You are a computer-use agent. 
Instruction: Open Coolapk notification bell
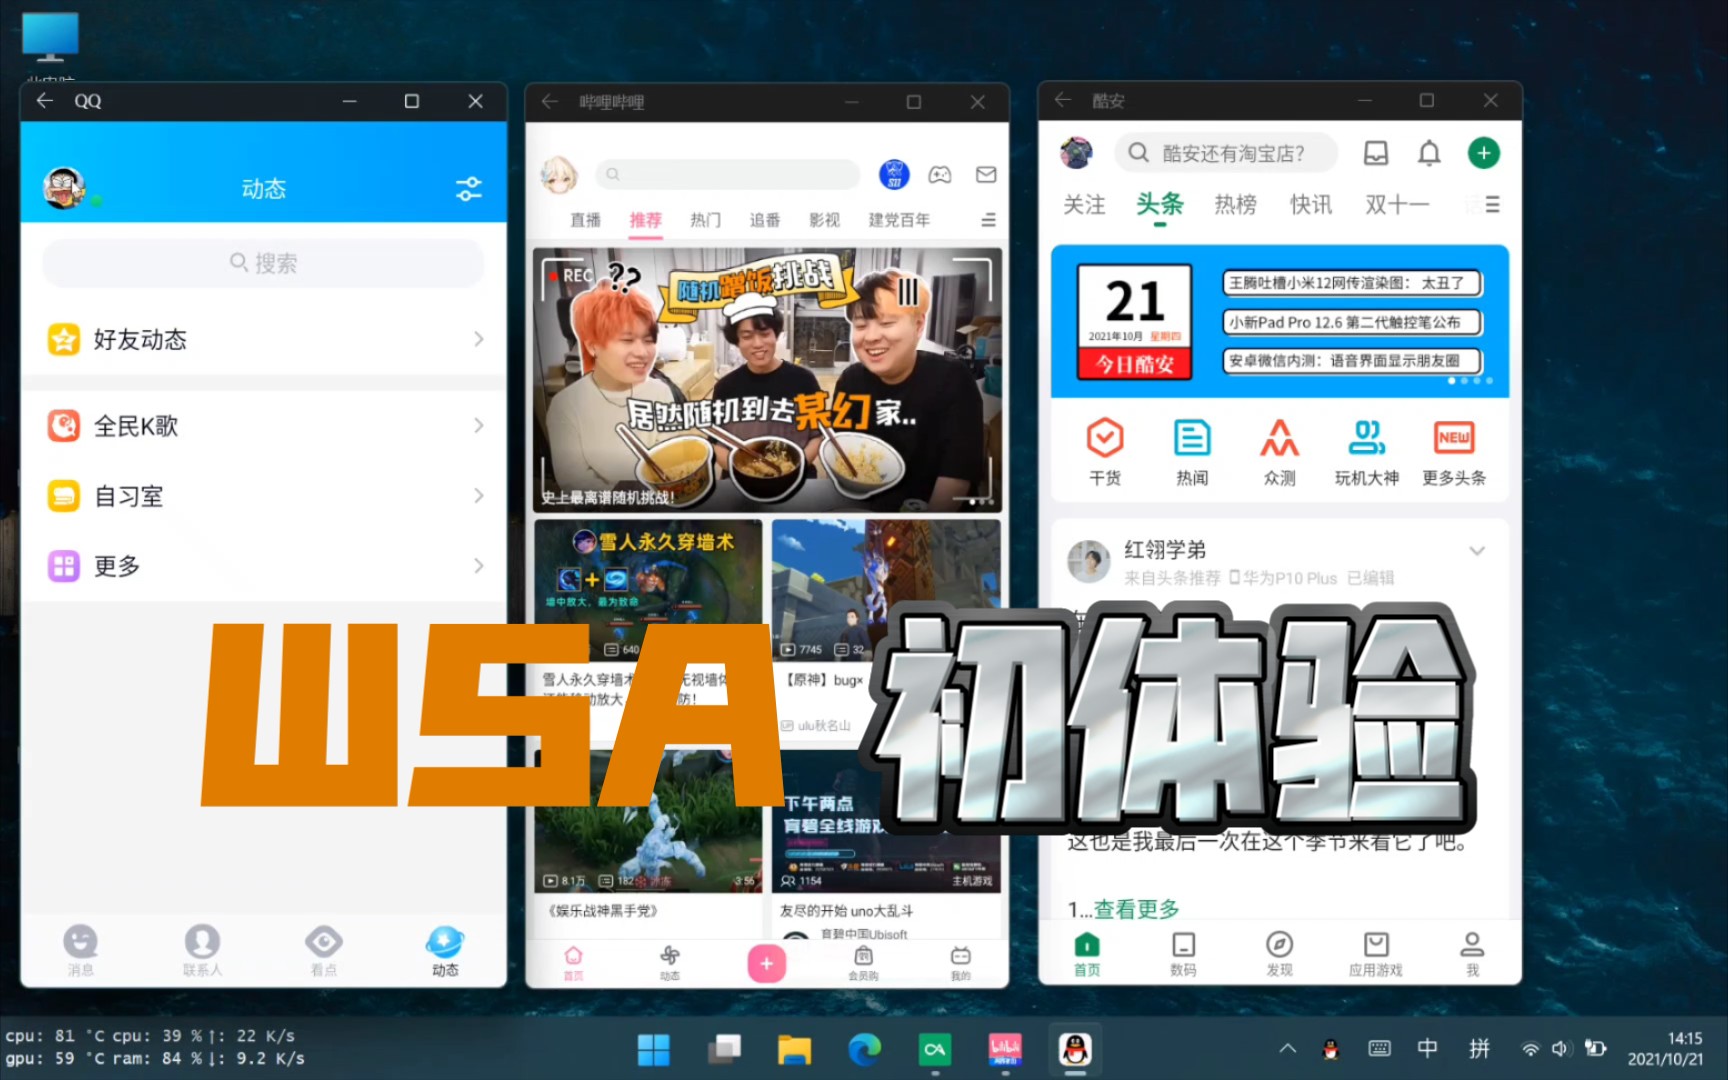tap(1430, 153)
